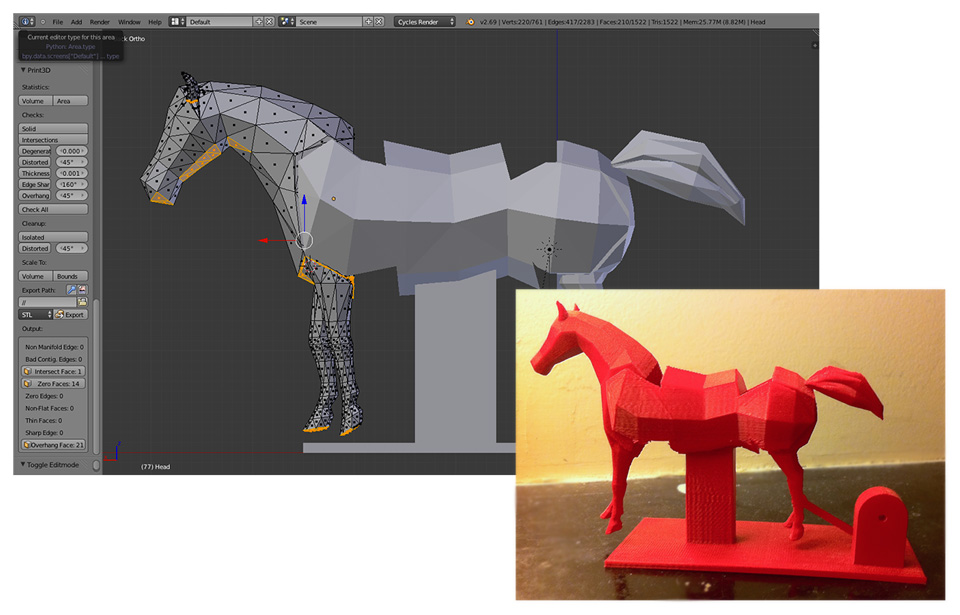Image resolution: width=960 pixels, height=615 pixels.
Task: Run the Degenerate check
Action: point(36,151)
